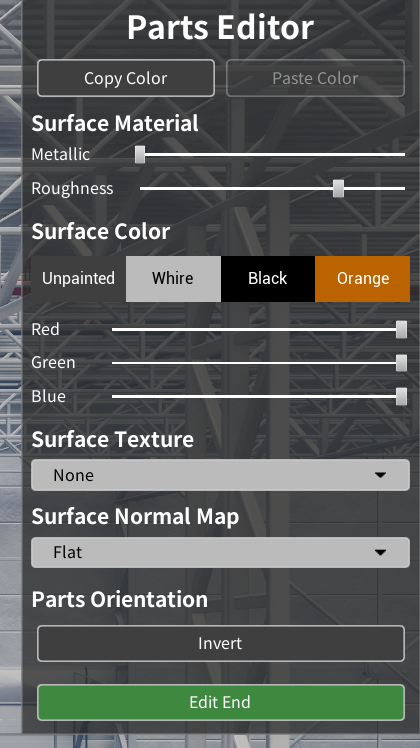This screenshot has height=748, width=420.
Task: Select the Black color swatch
Action: tap(267, 279)
